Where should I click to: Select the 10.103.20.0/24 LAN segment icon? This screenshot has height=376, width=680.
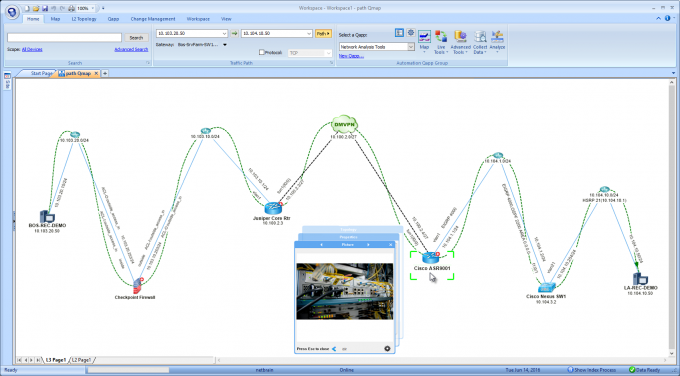[x=75, y=134]
